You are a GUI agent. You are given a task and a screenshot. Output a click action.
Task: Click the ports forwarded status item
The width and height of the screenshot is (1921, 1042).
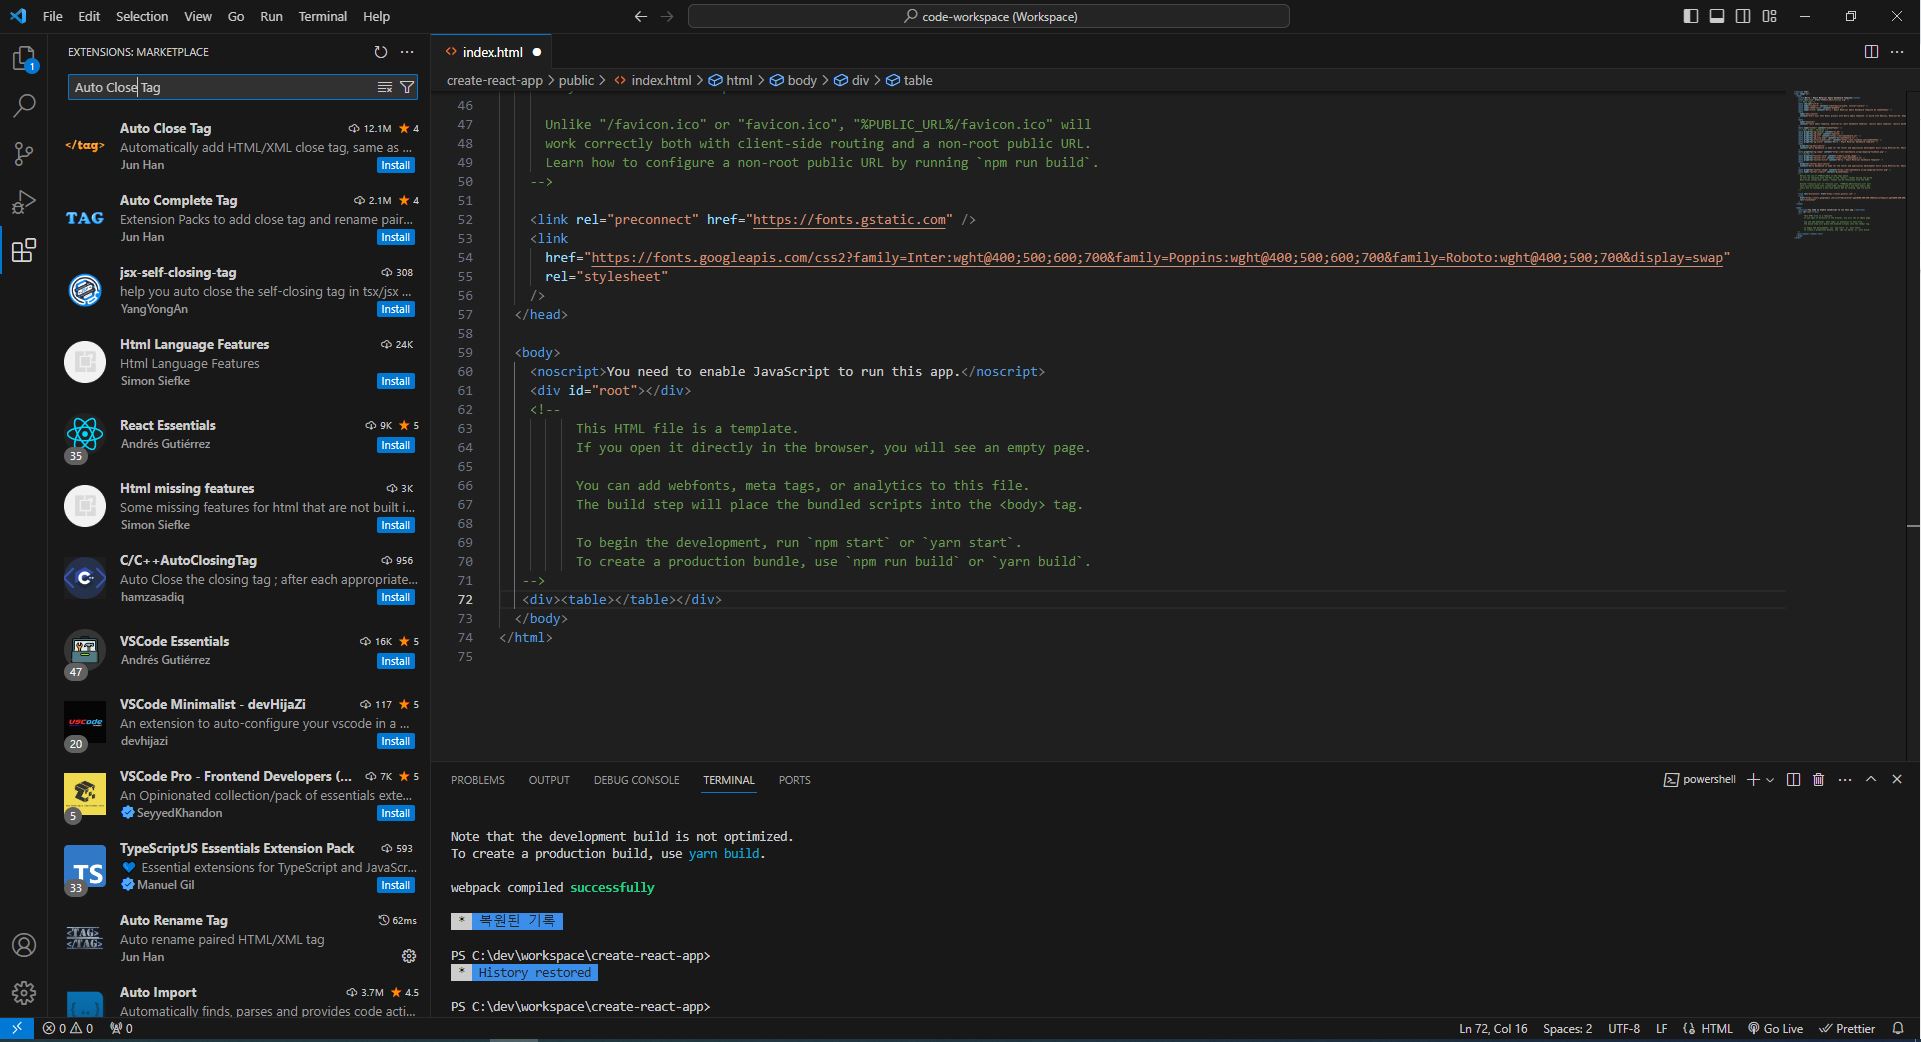tap(121, 1028)
